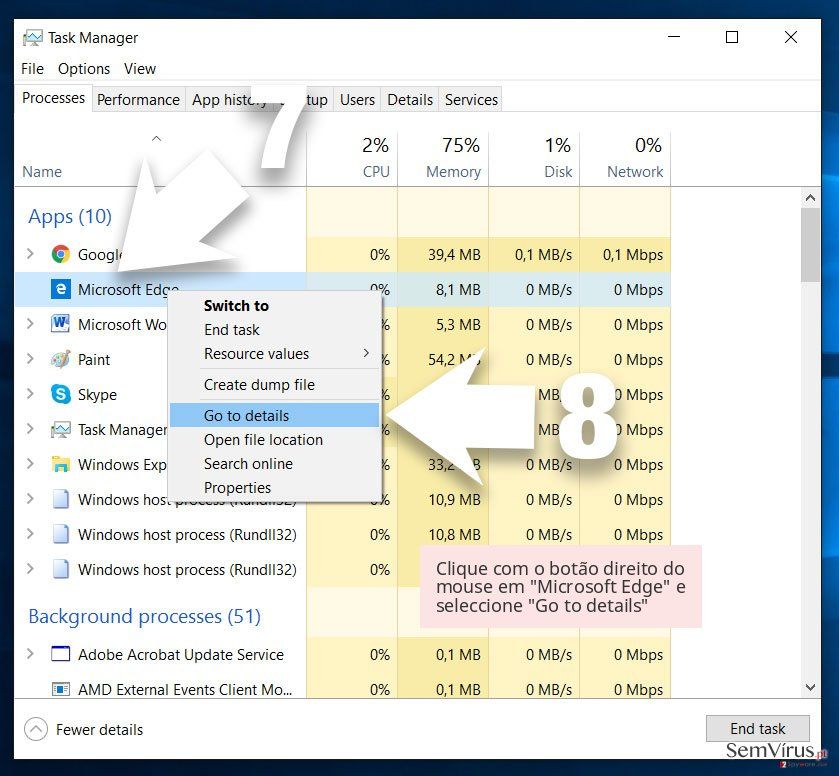Click the Microsoft Word icon
Image resolution: width=839 pixels, height=776 pixels.
click(x=60, y=324)
